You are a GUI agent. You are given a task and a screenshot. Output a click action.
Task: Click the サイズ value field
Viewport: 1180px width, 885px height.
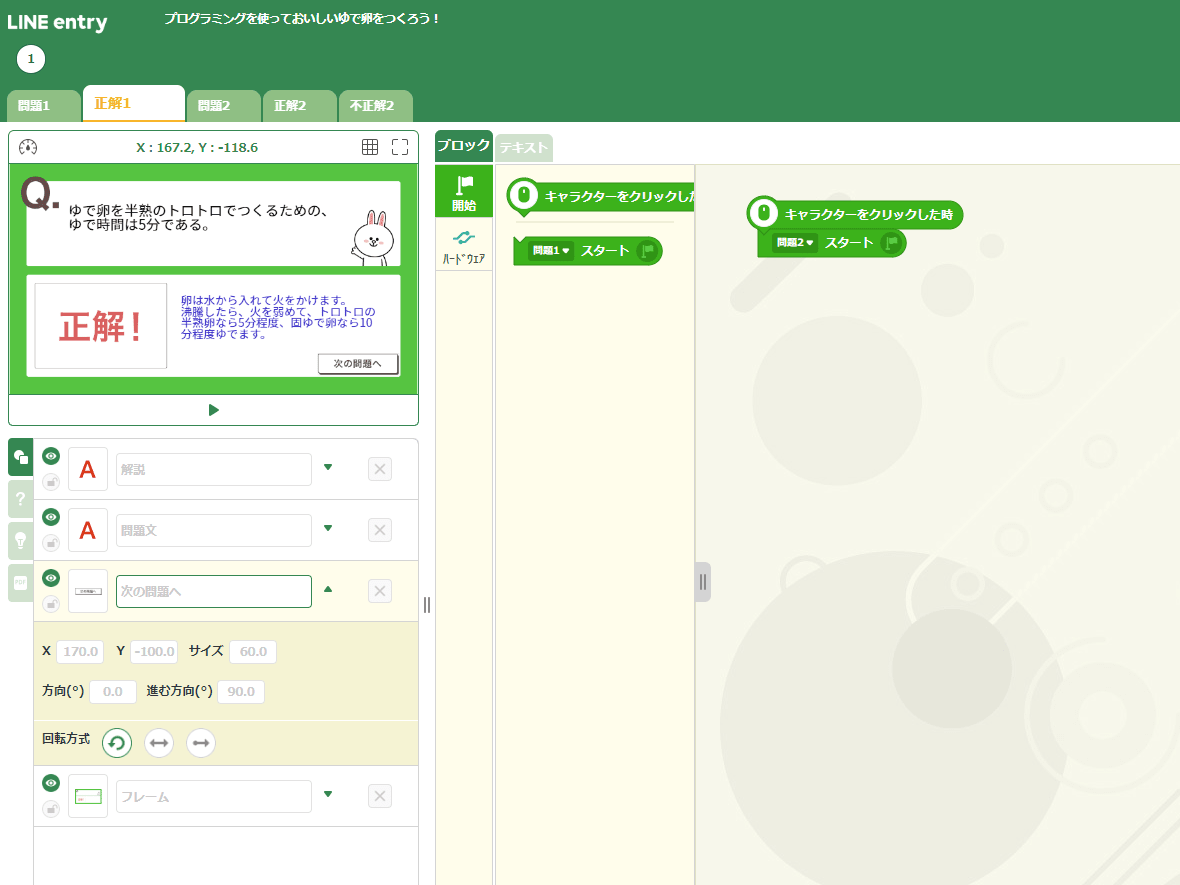click(253, 652)
